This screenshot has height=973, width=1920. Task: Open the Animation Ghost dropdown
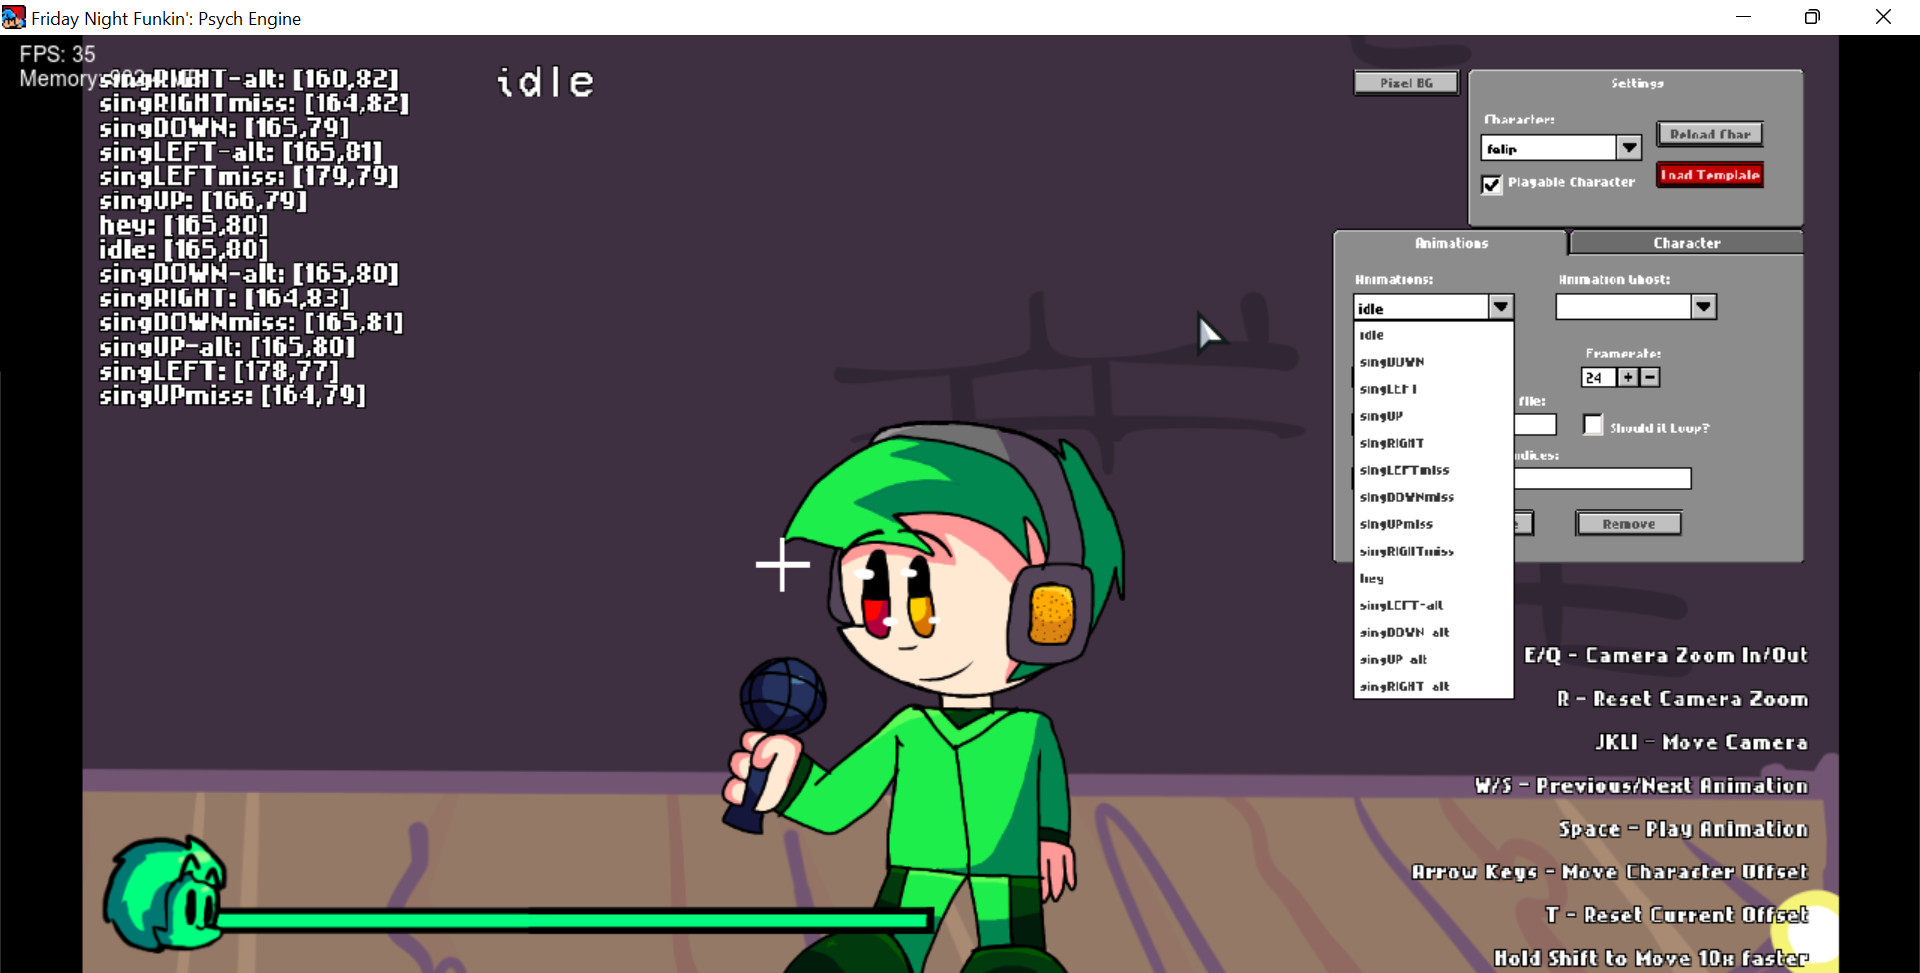(1704, 307)
